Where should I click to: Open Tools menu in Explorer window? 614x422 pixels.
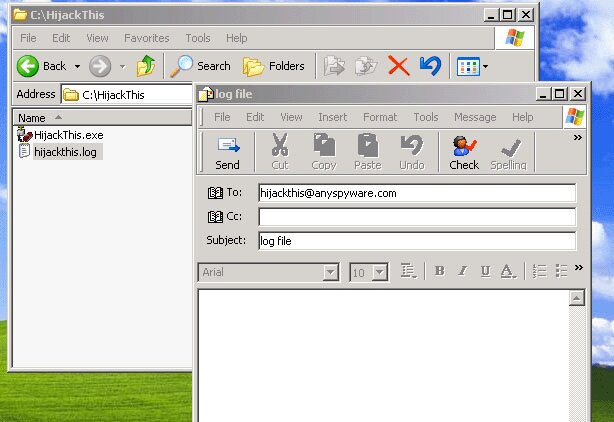(x=198, y=38)
